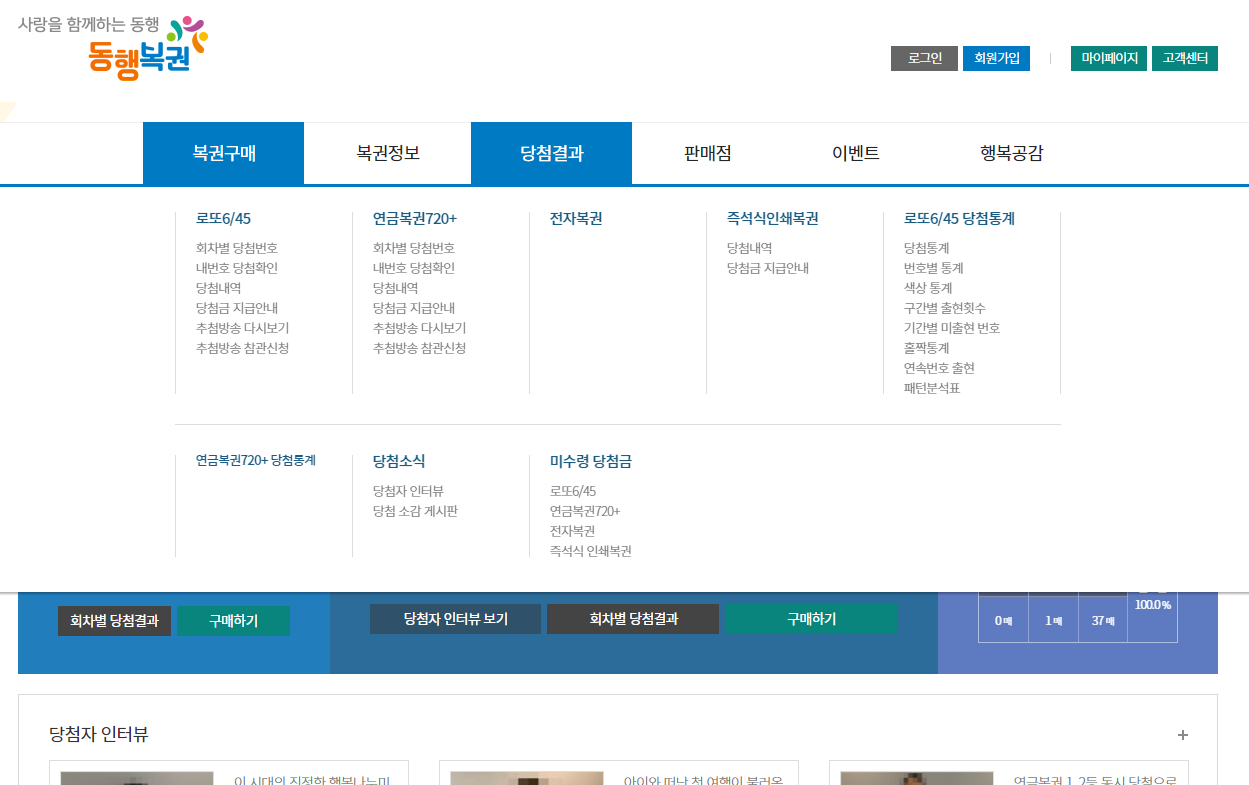This screenshot has height=785, width=1249.
Task: Open 회차별 당첨번호 under 로또6/45
Action: (x=237, y=248)
